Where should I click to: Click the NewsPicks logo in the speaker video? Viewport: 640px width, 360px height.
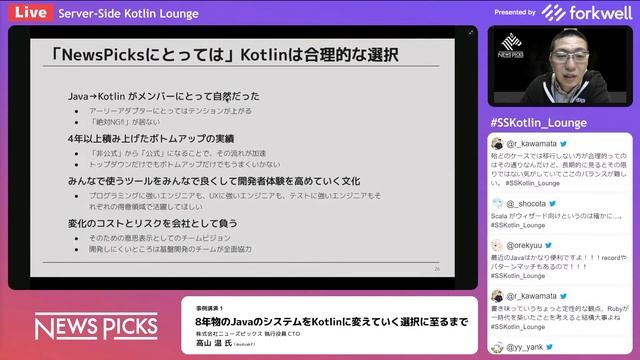click(511, 46)
